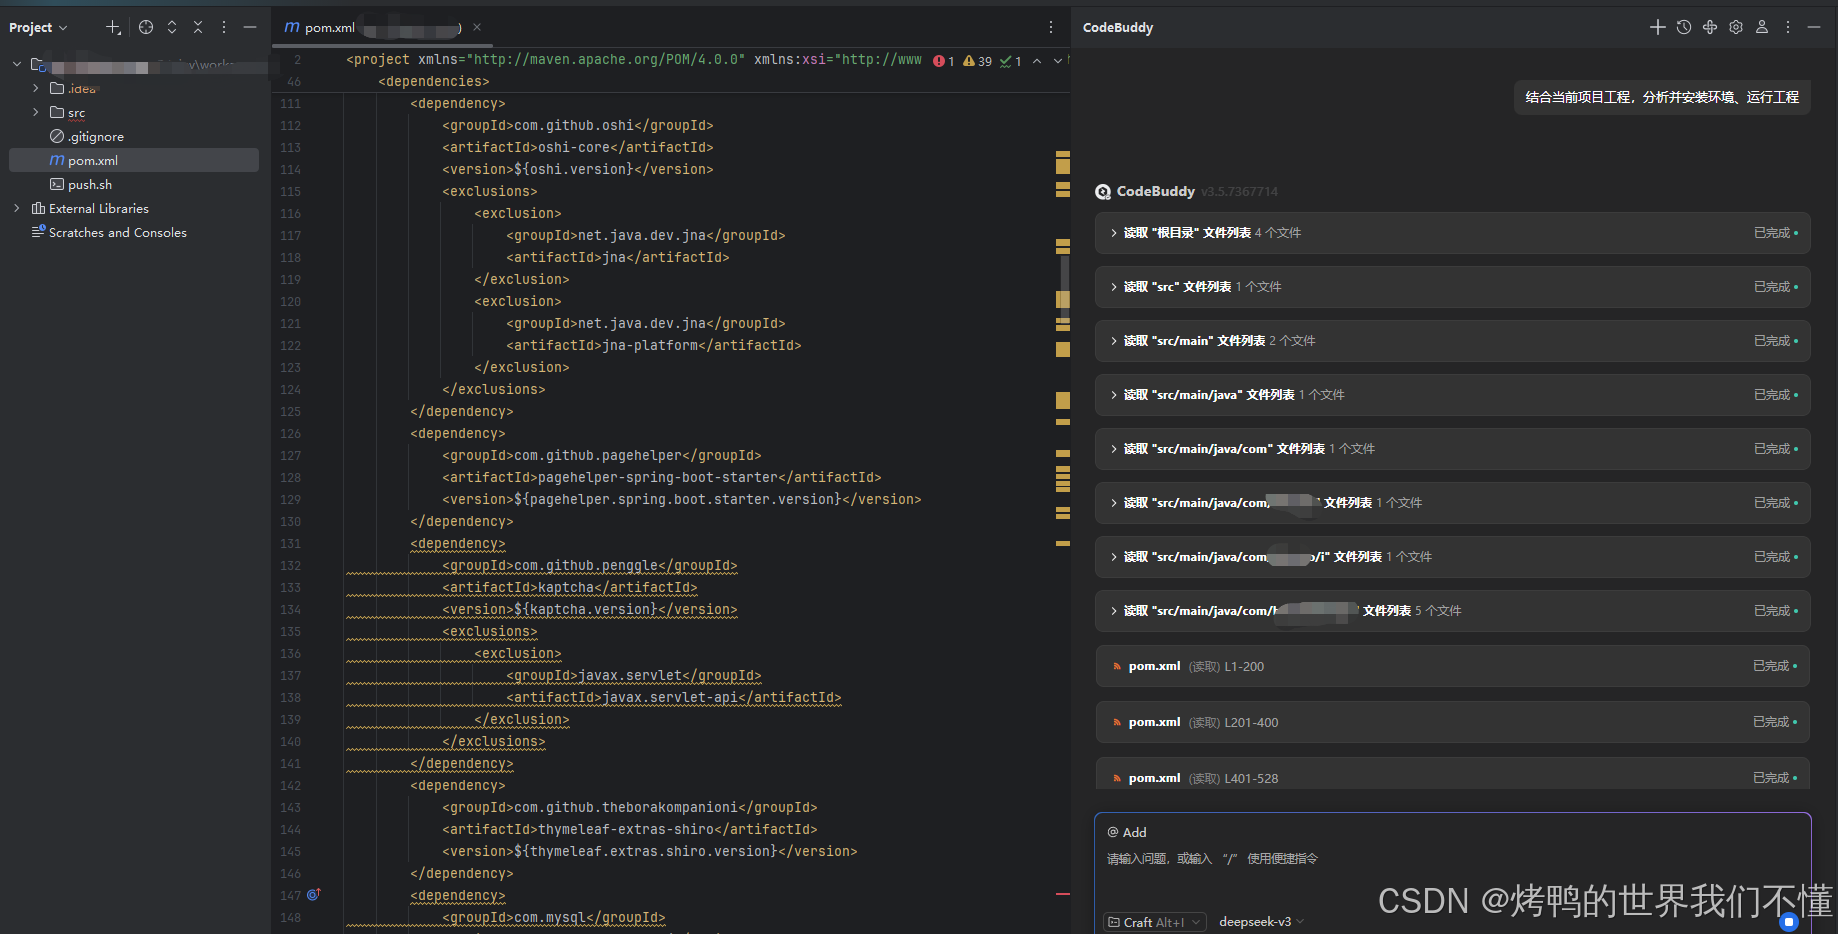Open the Project view dropdown
This screenshot has height=934, width=1838.
coord(38,28)
